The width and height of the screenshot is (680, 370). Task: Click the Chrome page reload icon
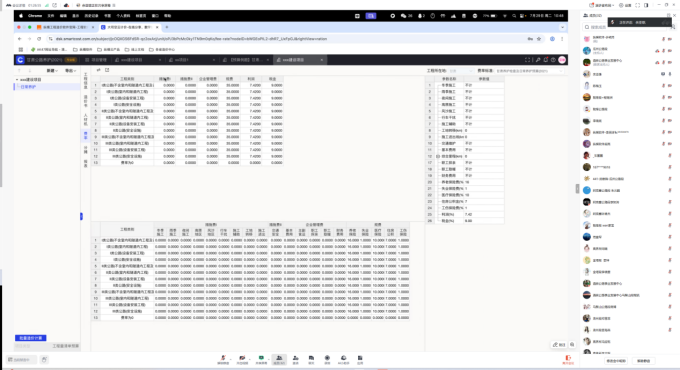39,39
